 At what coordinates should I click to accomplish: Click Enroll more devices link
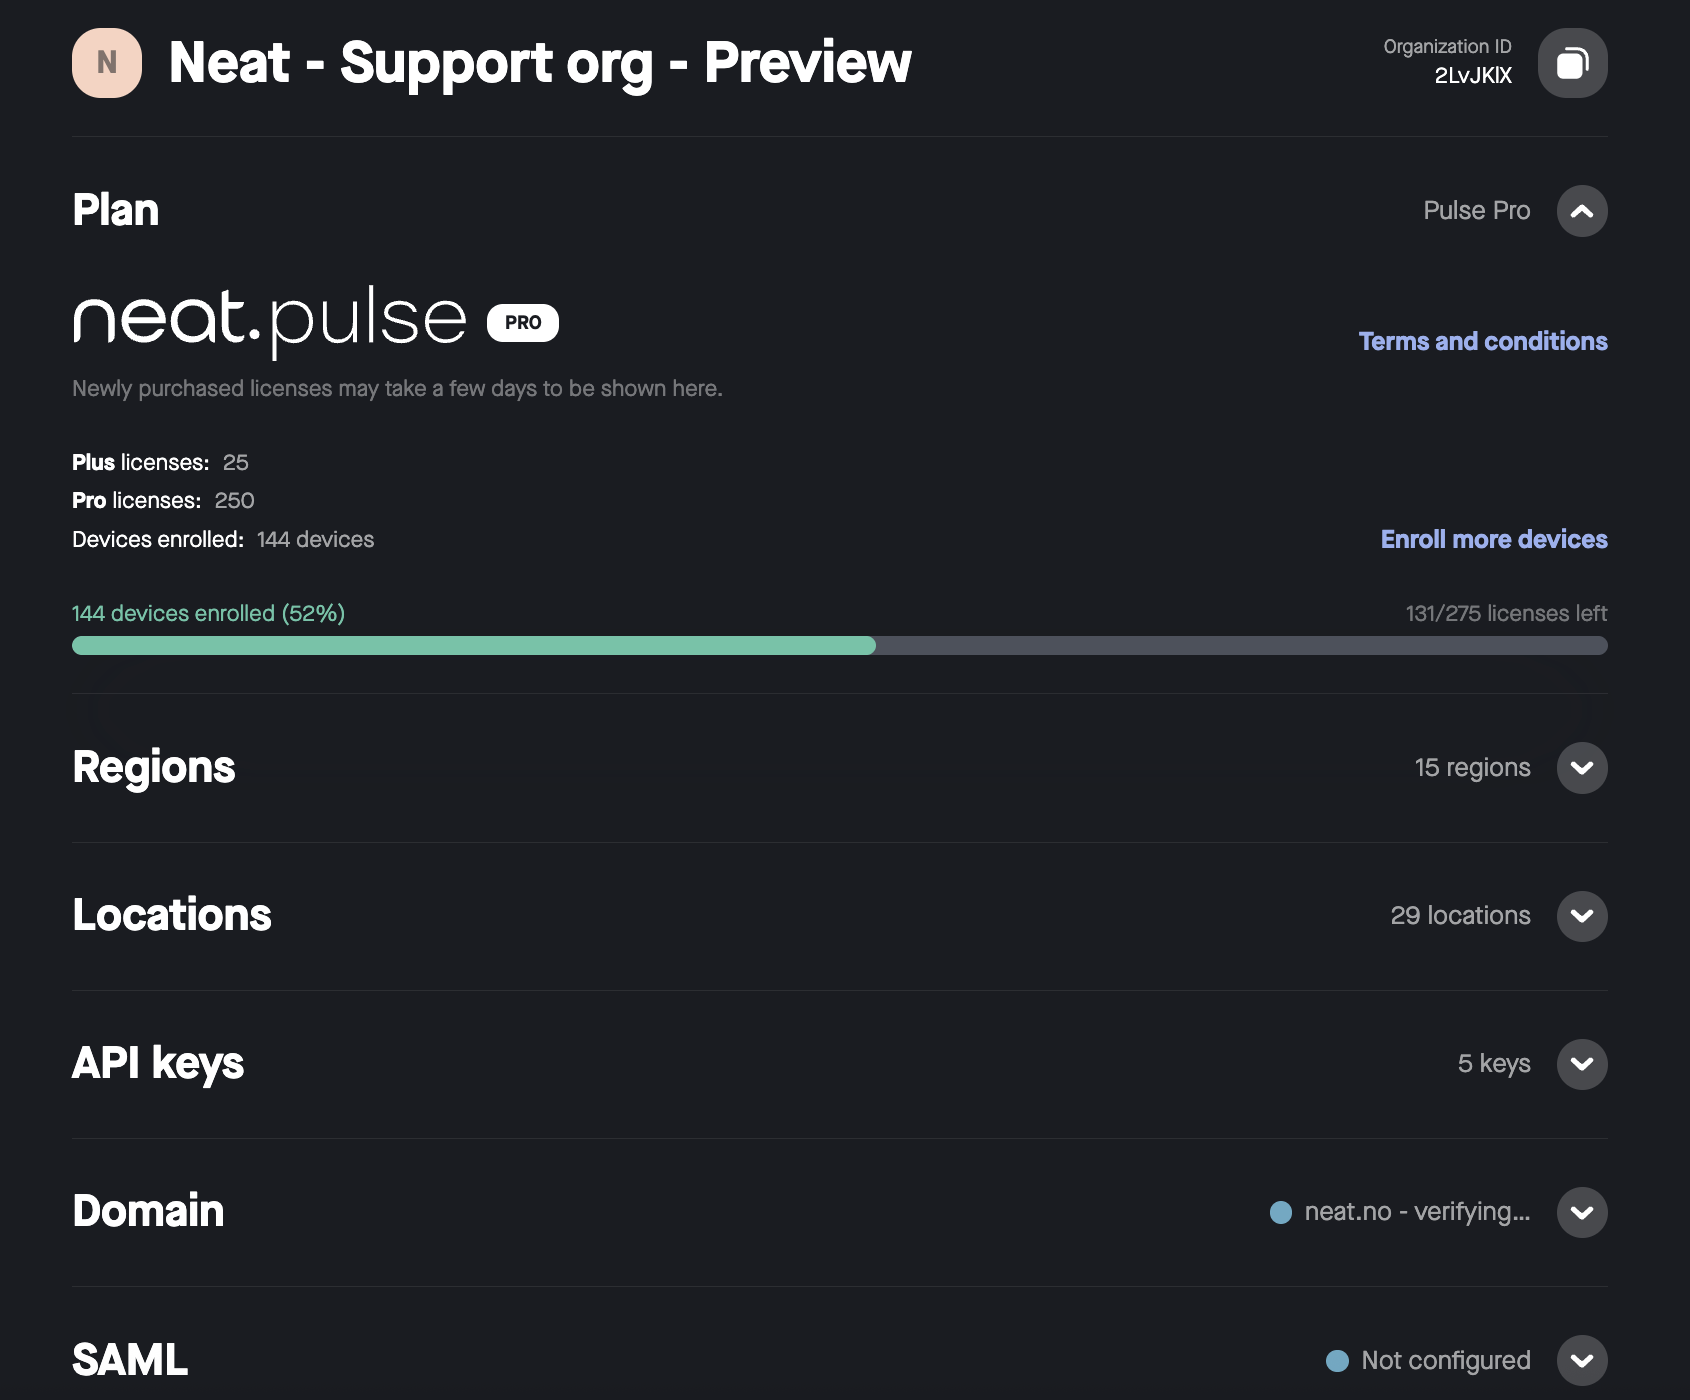tap(1494, 539)
